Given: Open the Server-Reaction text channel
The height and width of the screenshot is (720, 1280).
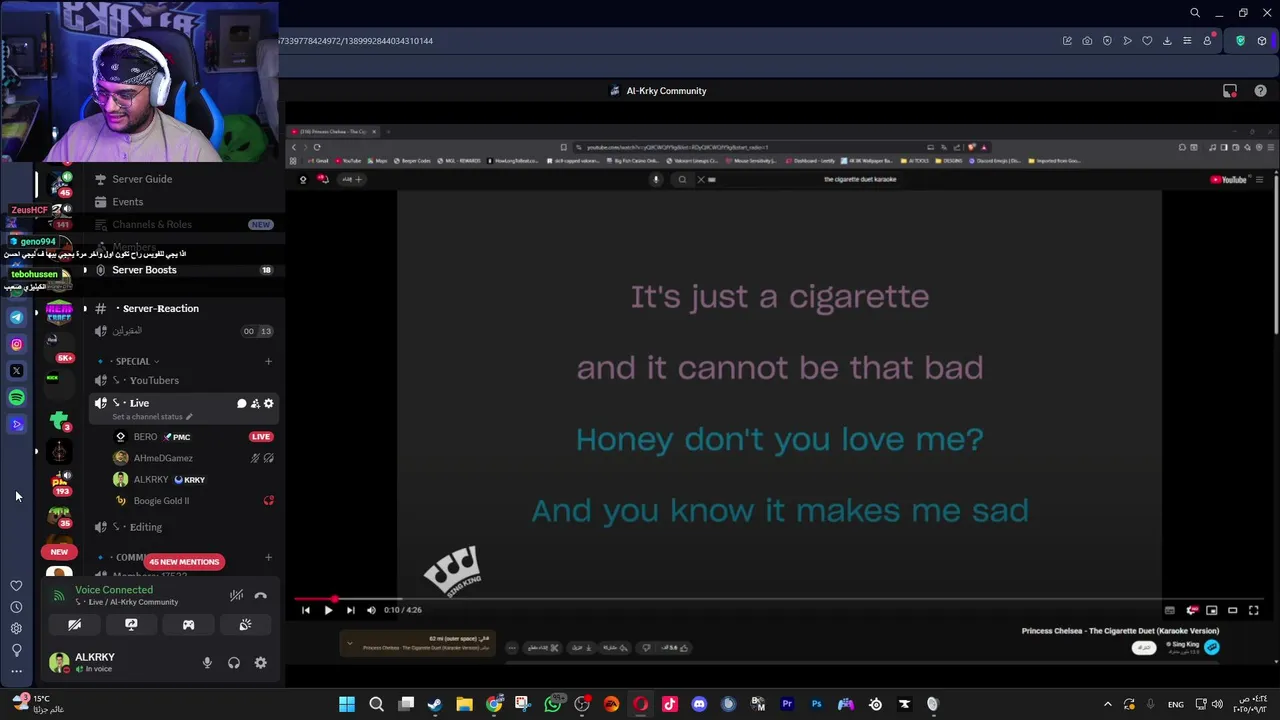Looking at the screenshot, I should click(x=160, y=309).
